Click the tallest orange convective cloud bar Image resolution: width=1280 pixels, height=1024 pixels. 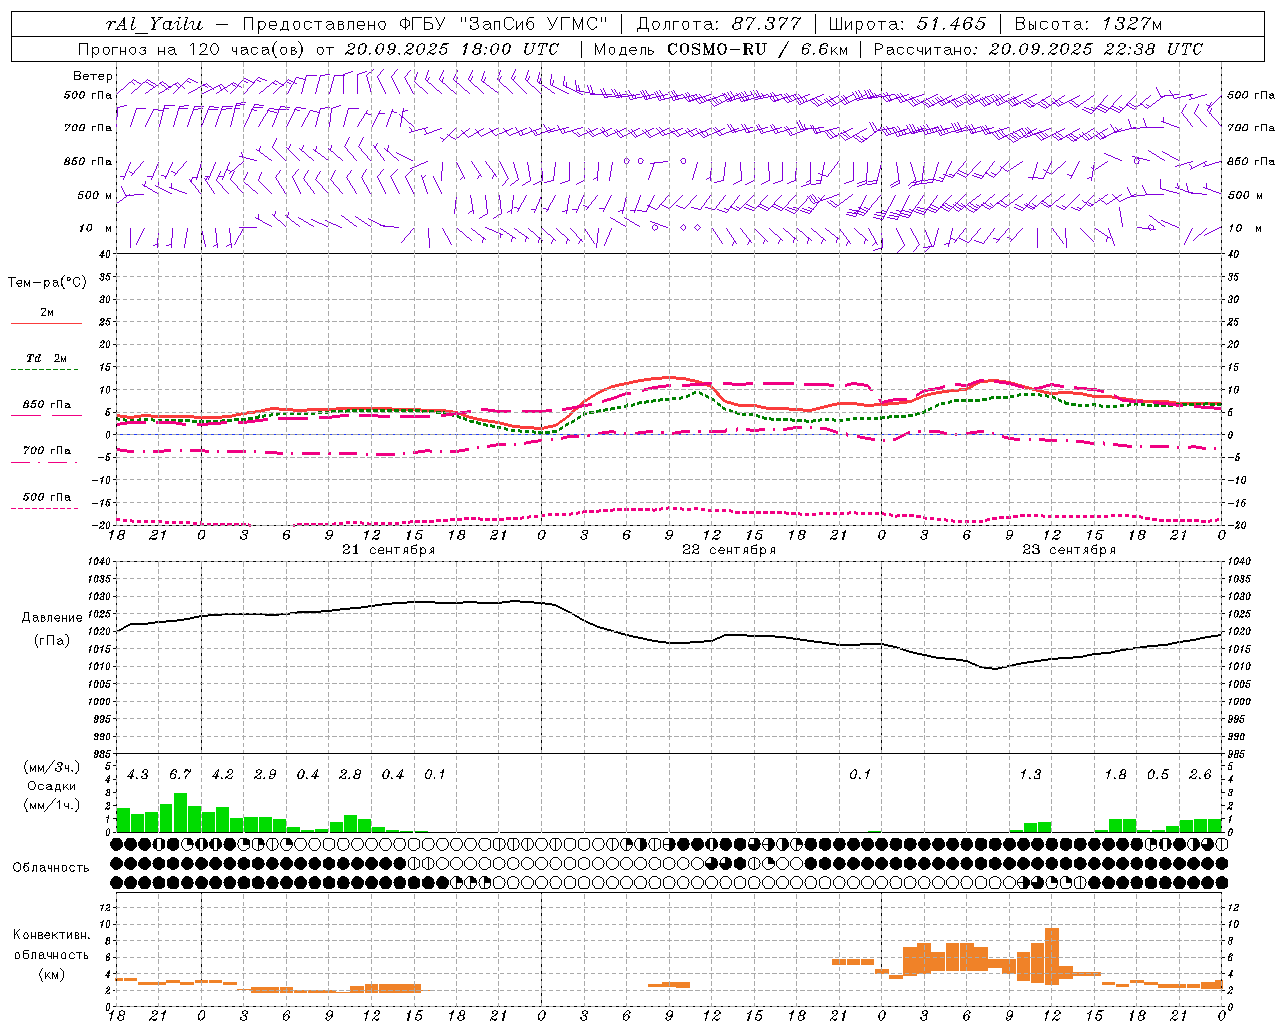1051,955
